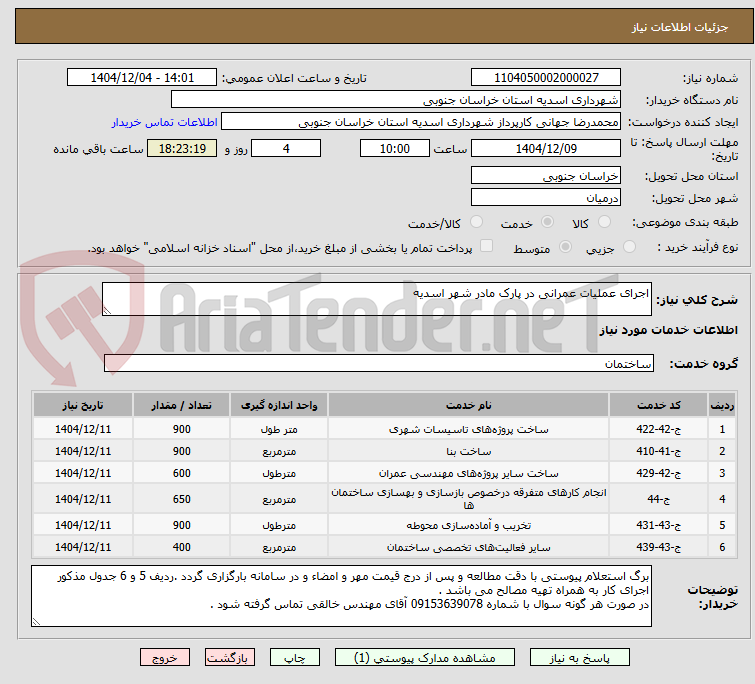The width and height of the screenshot is (755, 684).
Task: Click service code ج-43-431
Action: [658, 525]
